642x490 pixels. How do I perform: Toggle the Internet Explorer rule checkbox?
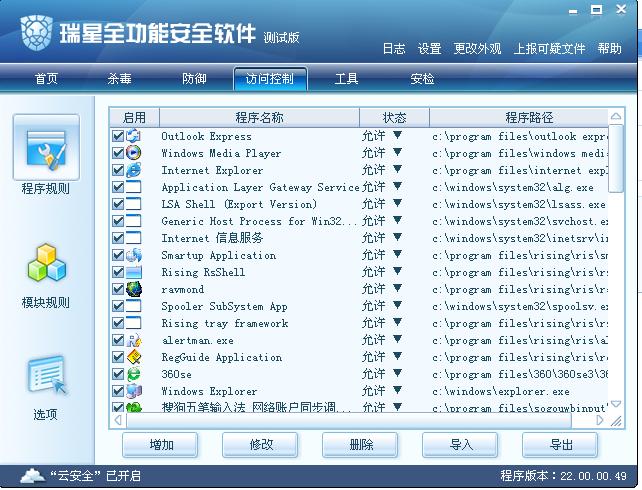[x=118, y=169]
